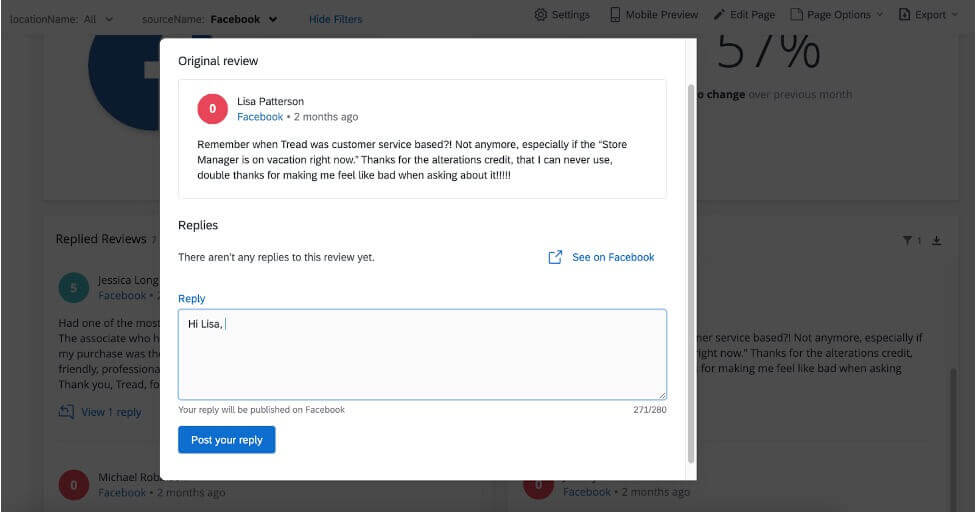Click Michael's red score badge
Screen dimensions: 976x512
pos(73,485)
